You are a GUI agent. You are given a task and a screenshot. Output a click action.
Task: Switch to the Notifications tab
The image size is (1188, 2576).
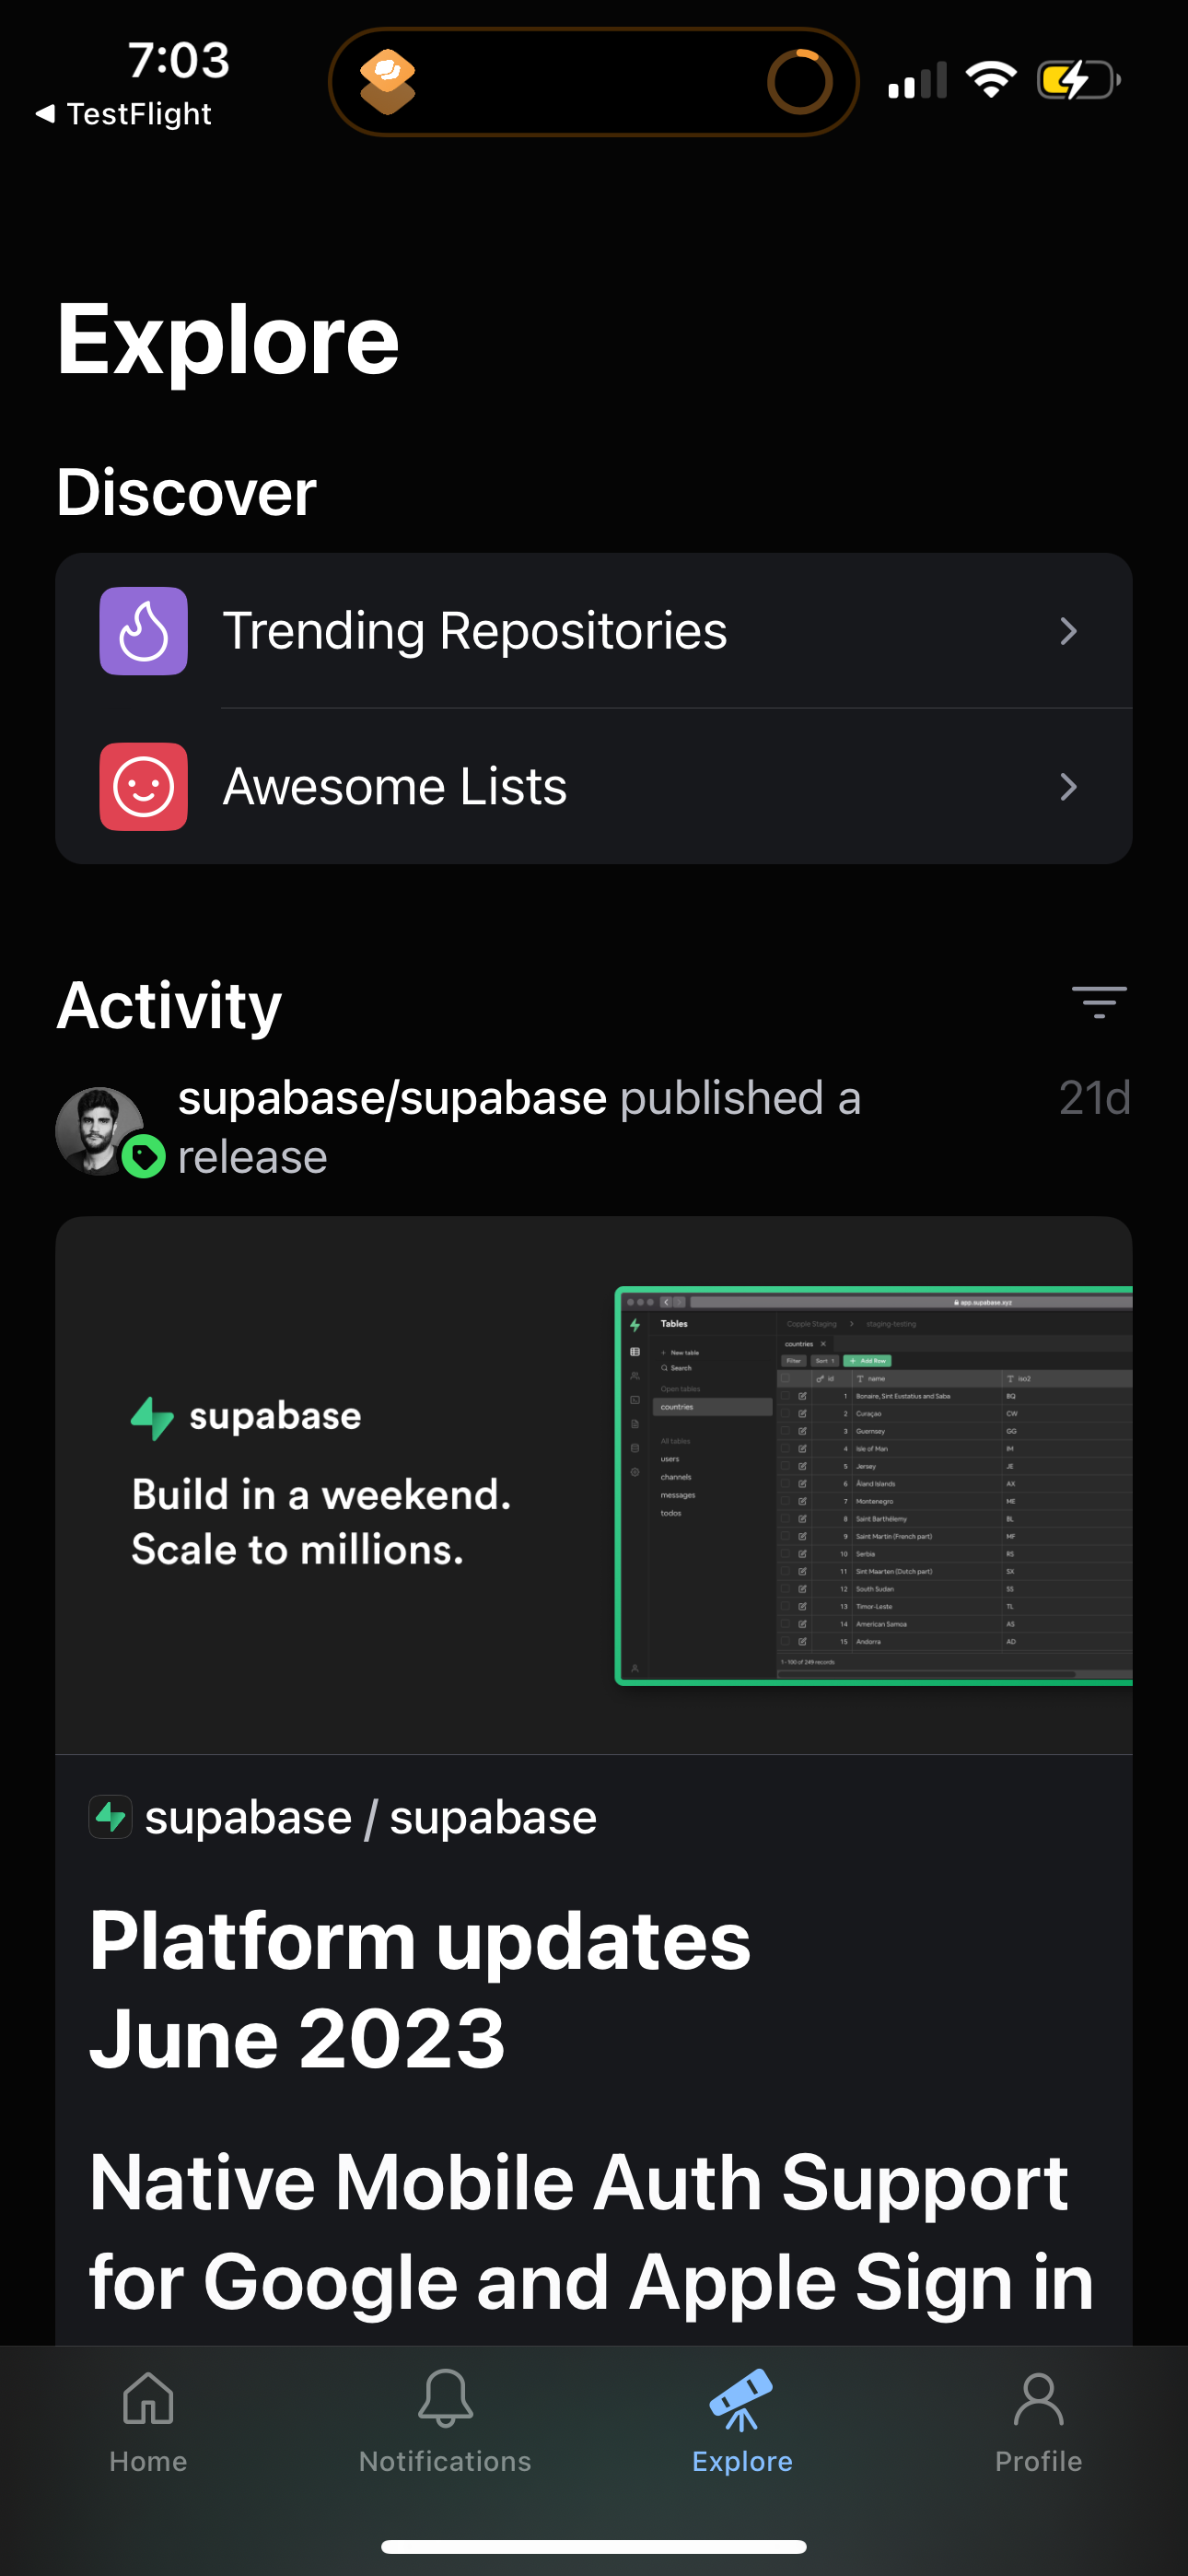(x=445, y=2420)
